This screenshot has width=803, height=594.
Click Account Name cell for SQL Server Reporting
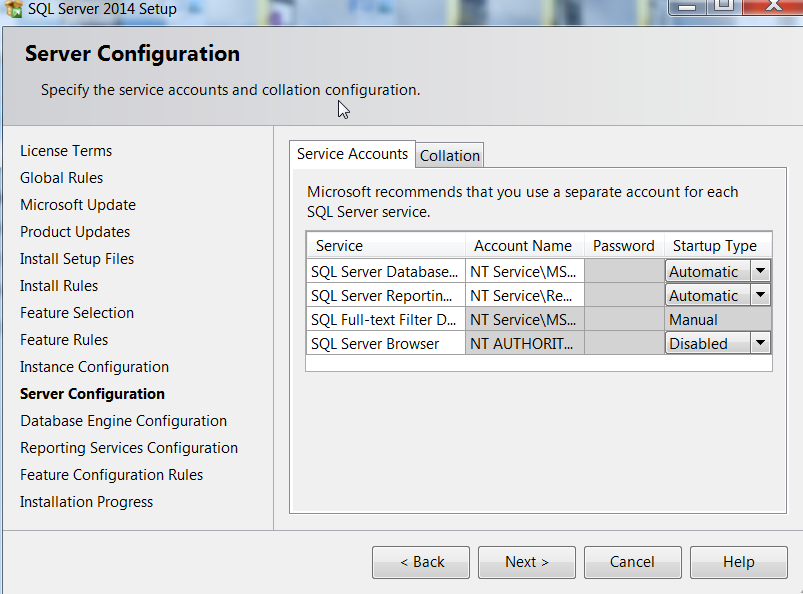tap(524, 295)
